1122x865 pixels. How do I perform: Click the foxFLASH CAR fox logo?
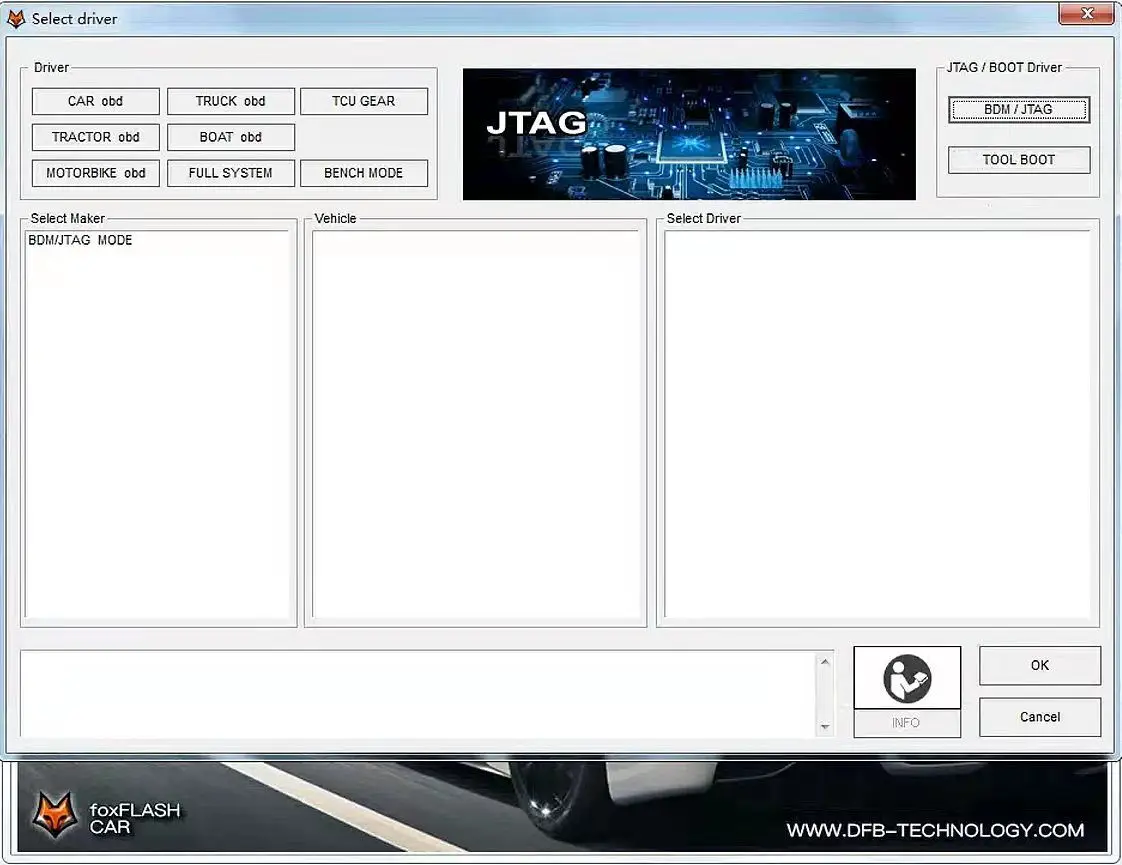[x=54, y=814]
